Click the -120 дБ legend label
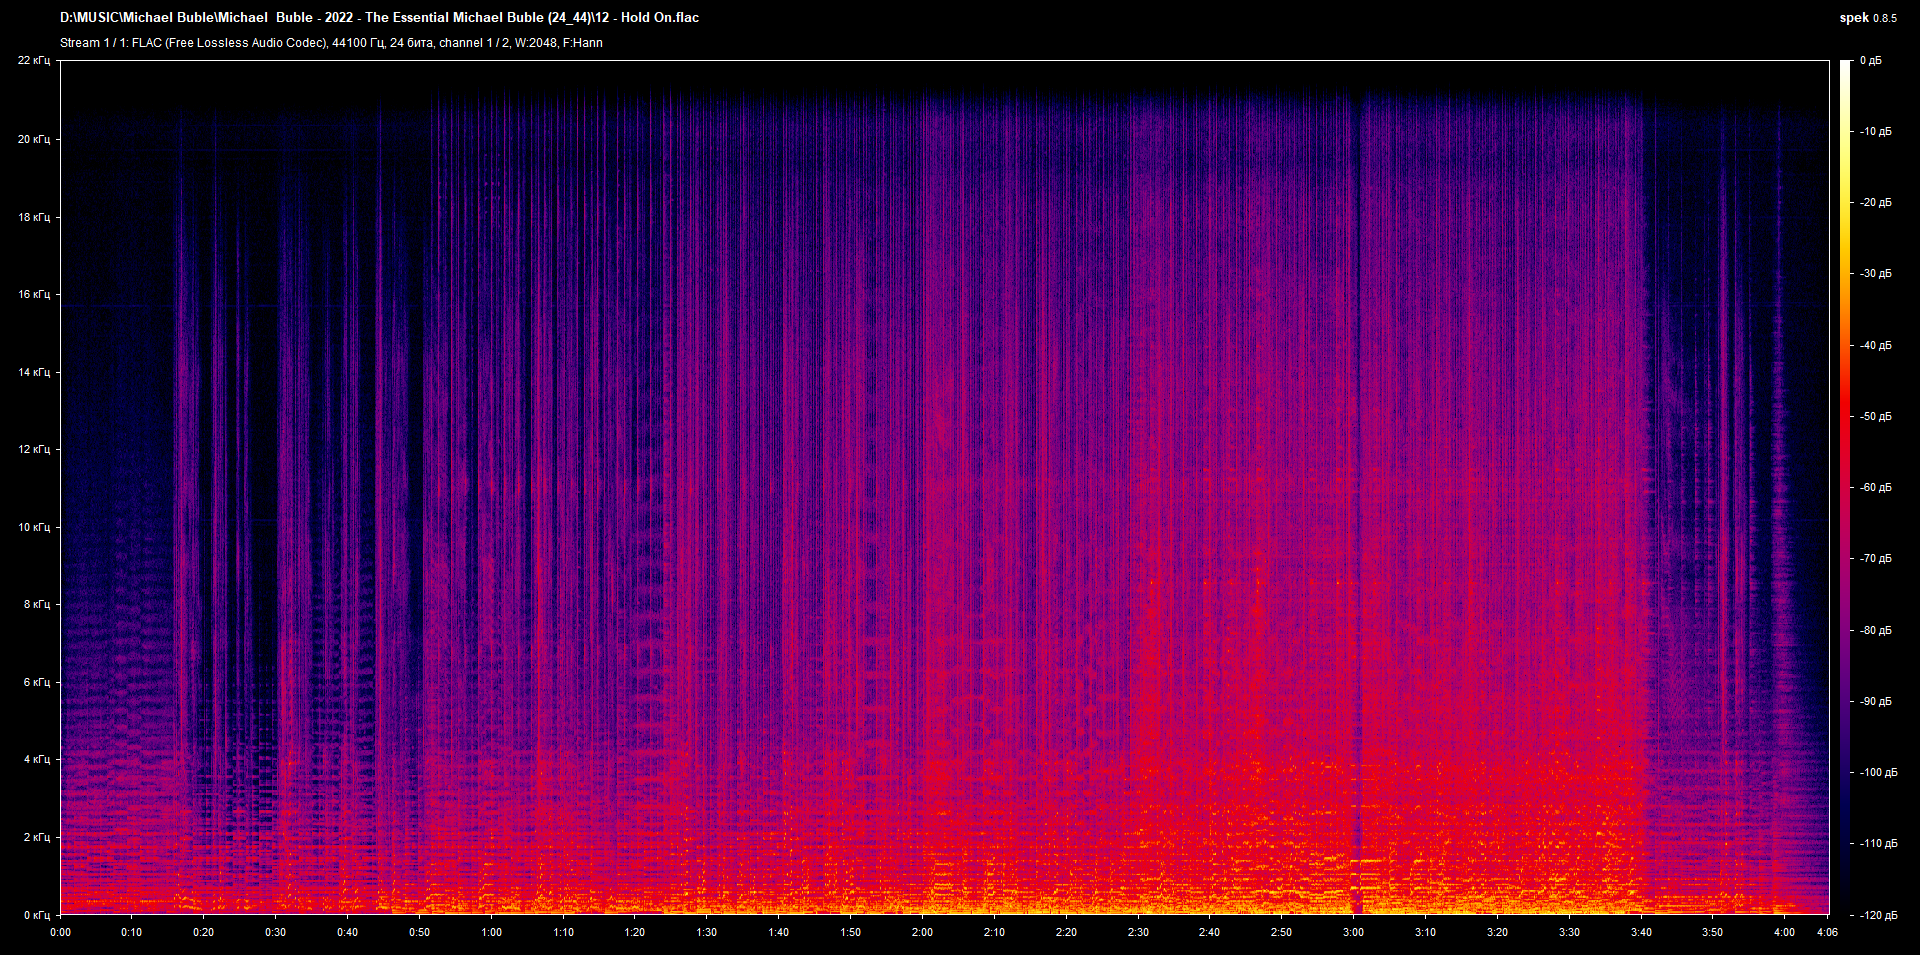1920x955 pixels. [x=1878, y=915]
